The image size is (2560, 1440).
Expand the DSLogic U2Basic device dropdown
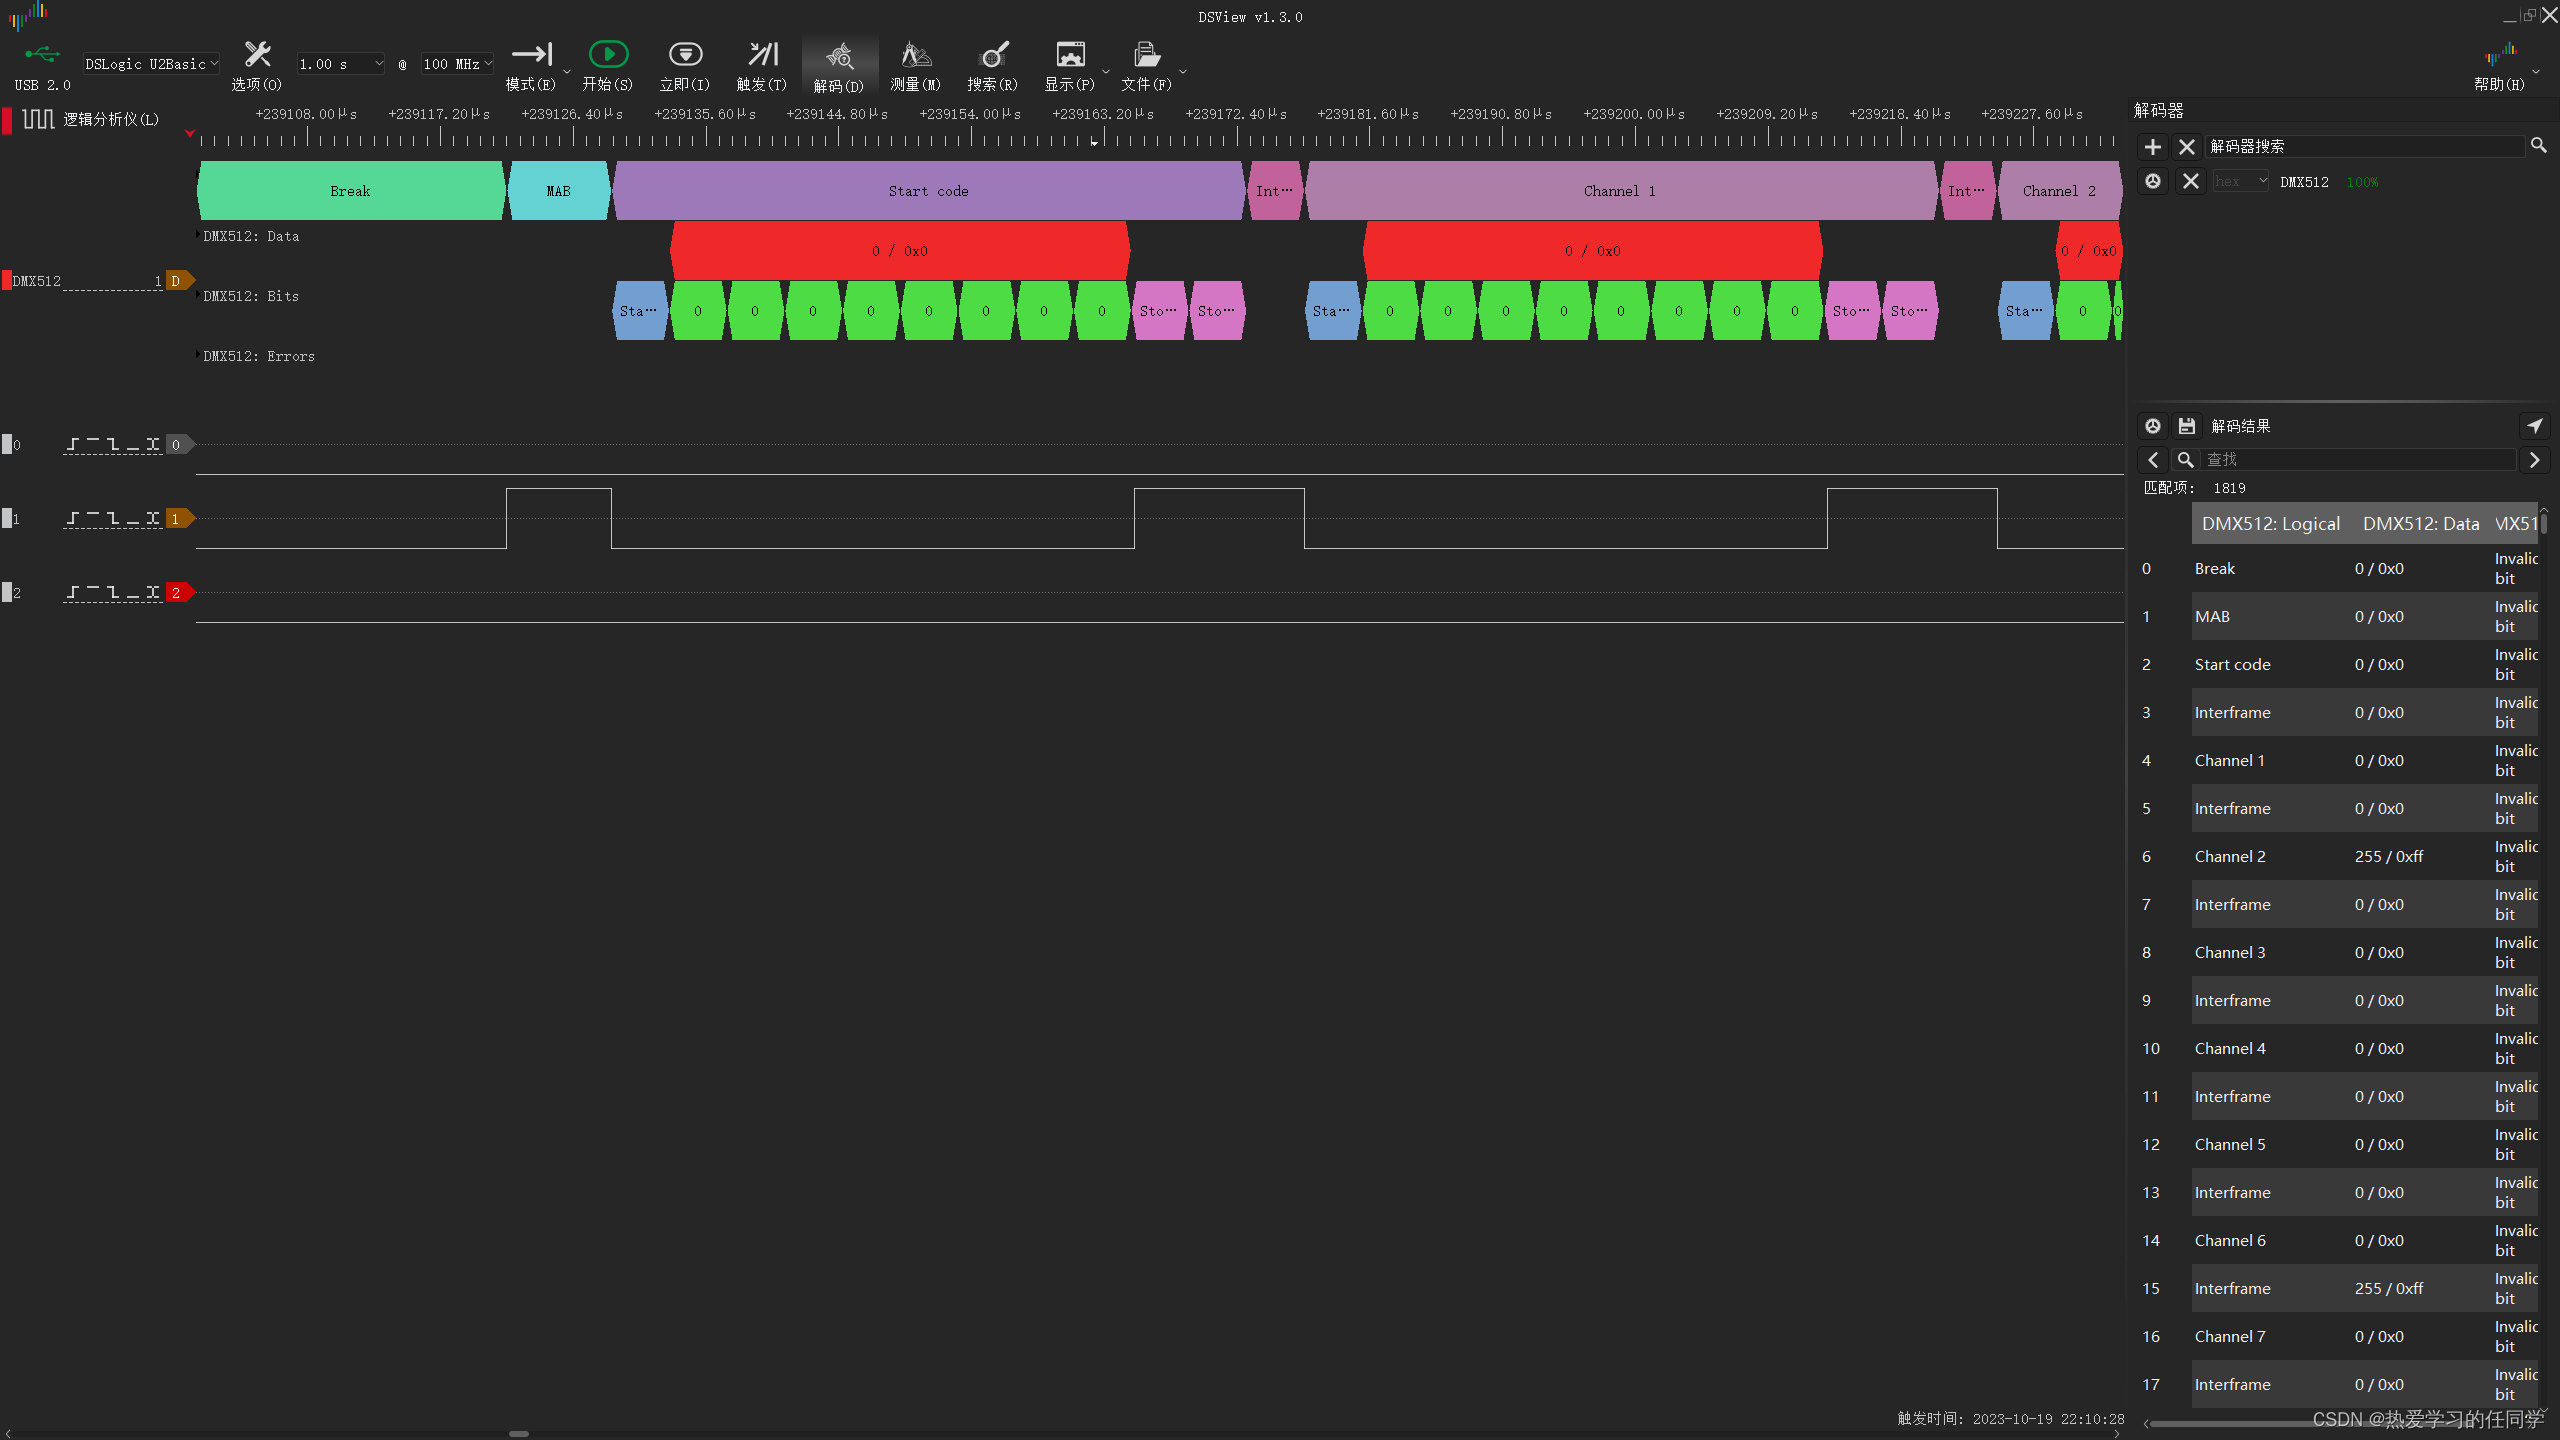pyautogui.click(x=151, y=64)
